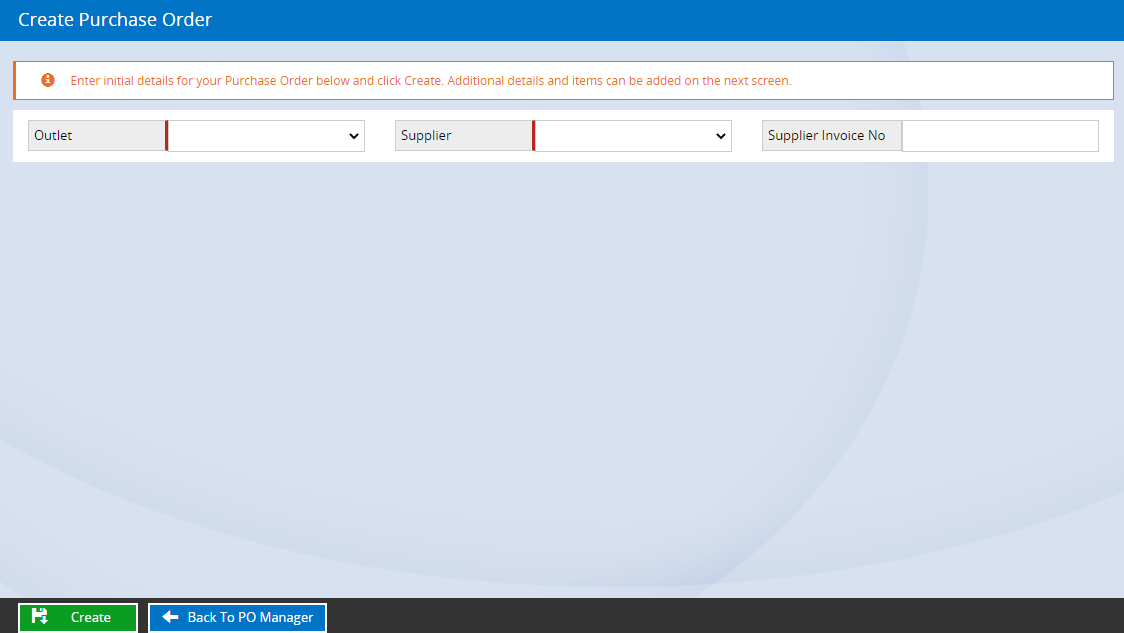
Task: Open the Supplier dropdown
Action: click(x=632, y=135)
